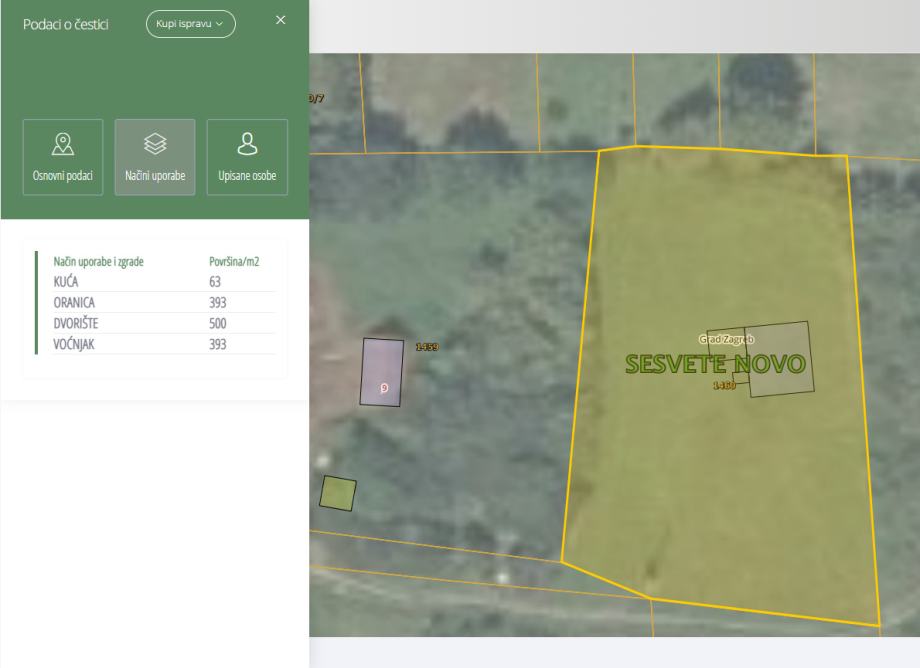
Task: Click the 393 area value for ORANICA
Action: 218,303
